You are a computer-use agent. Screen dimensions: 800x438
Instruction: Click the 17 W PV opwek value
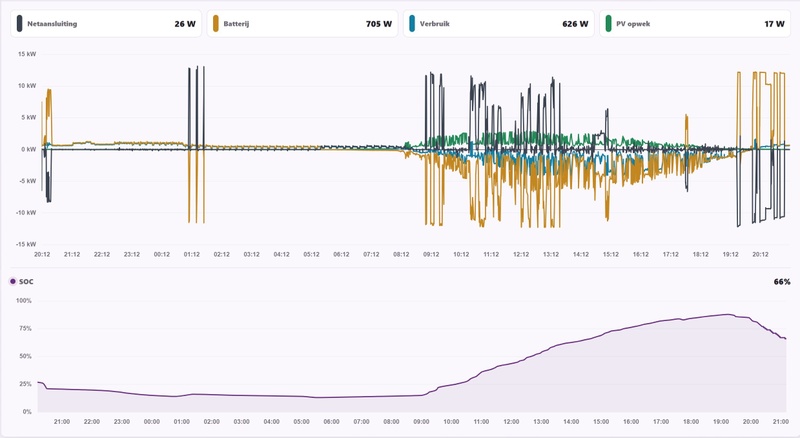(x=774, y=24)
